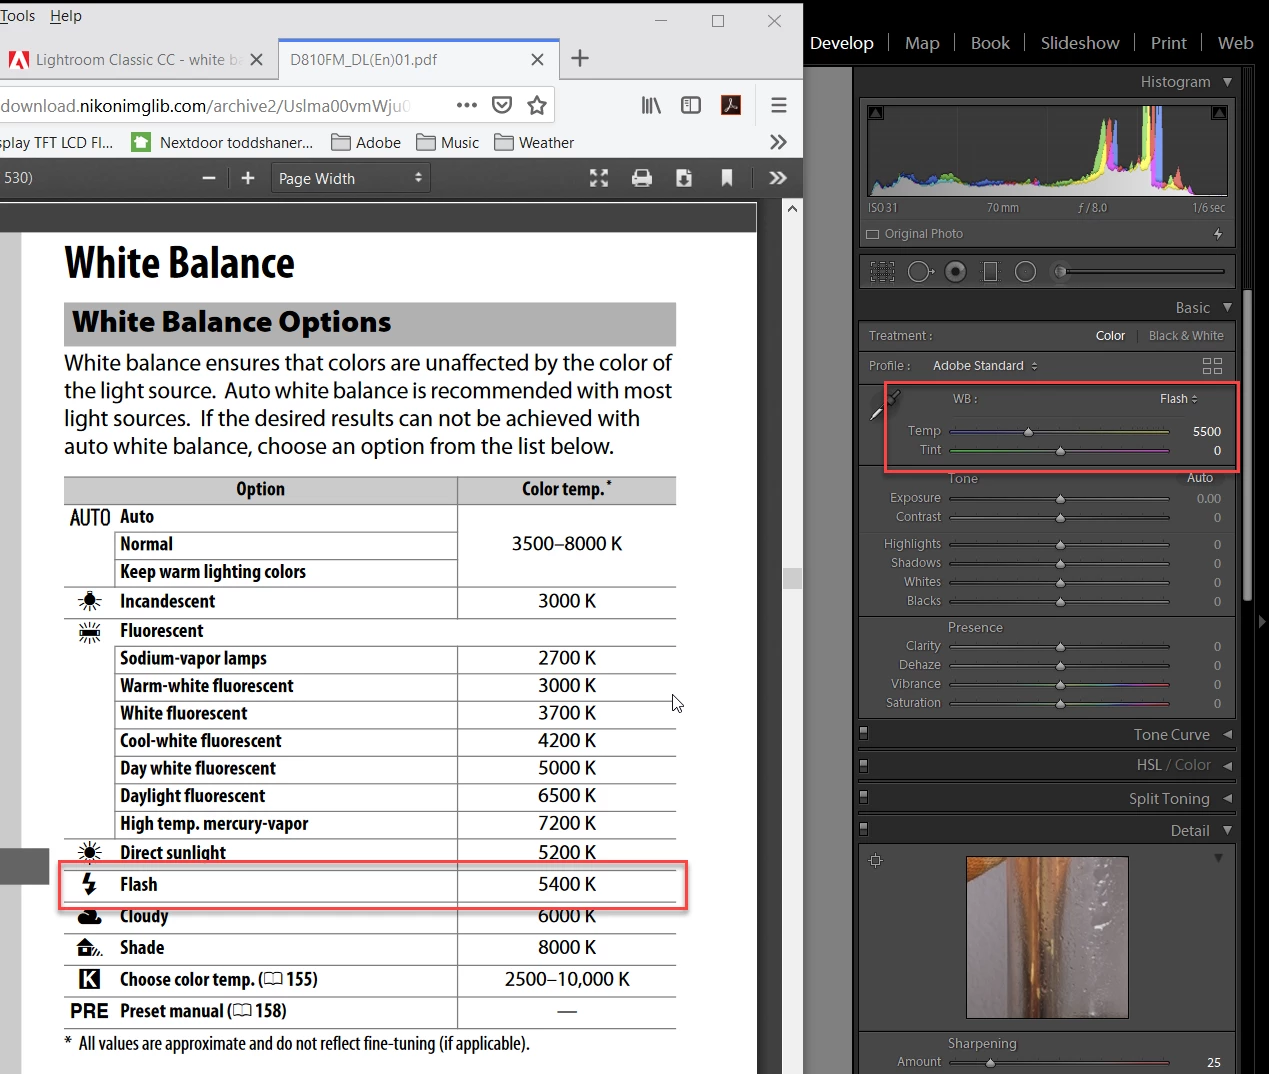Expand the Split Toning panel
The height and width of the screenshot is (1074, 1269).
[1227, 798]
